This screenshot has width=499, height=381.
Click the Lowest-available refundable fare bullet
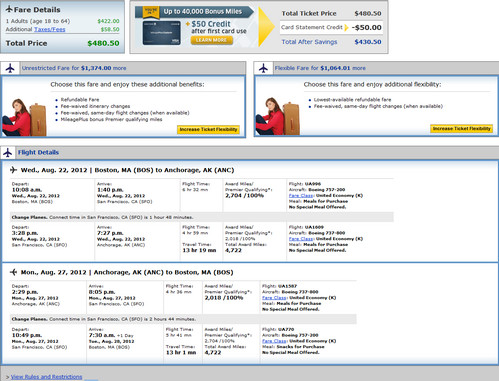[352, 100]
